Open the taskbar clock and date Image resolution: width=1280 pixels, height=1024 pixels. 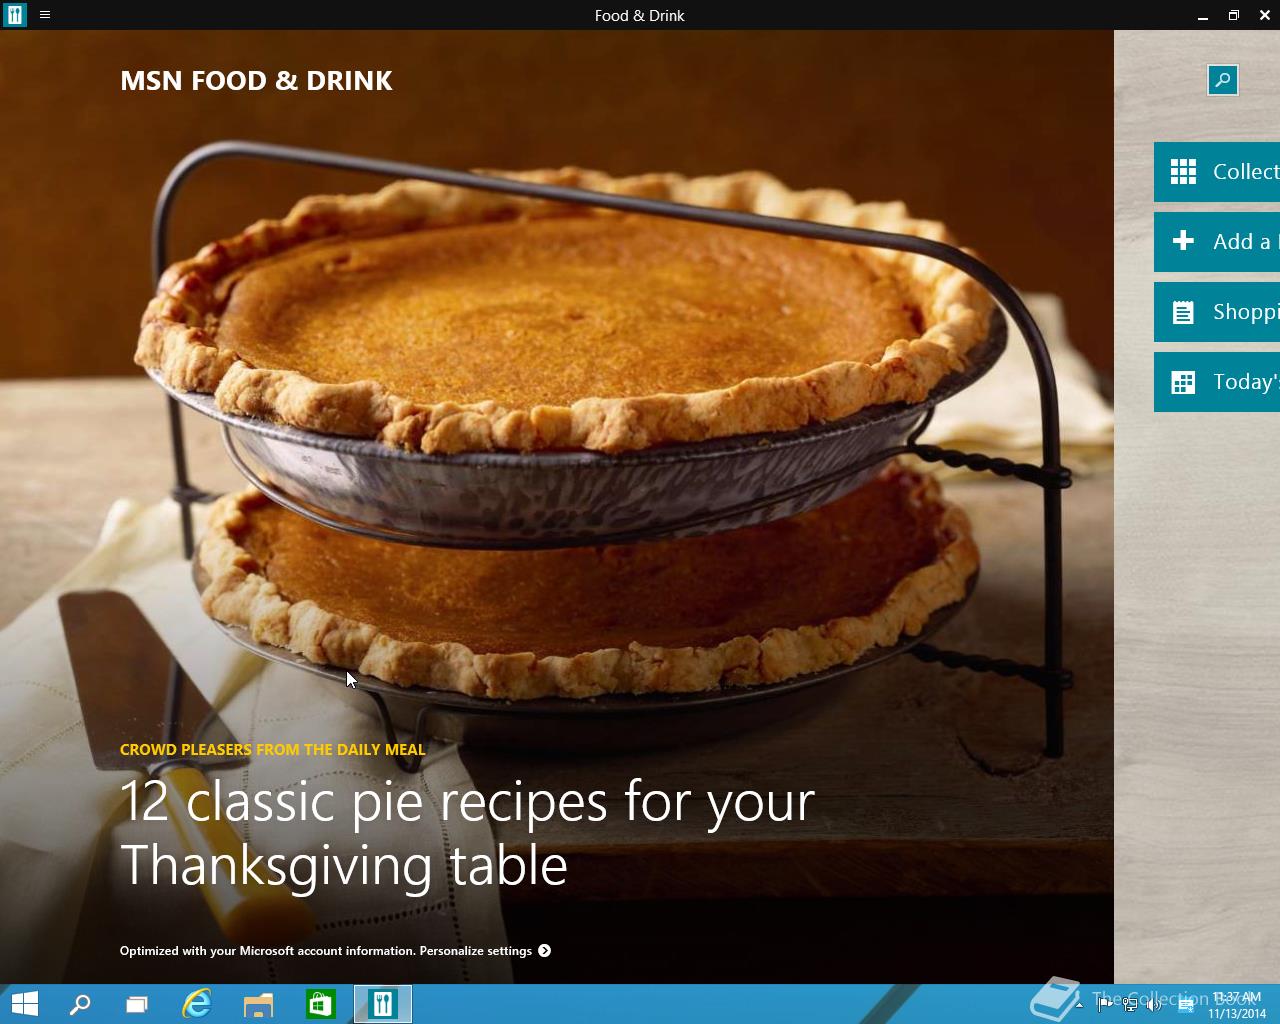[1237, 1005]
